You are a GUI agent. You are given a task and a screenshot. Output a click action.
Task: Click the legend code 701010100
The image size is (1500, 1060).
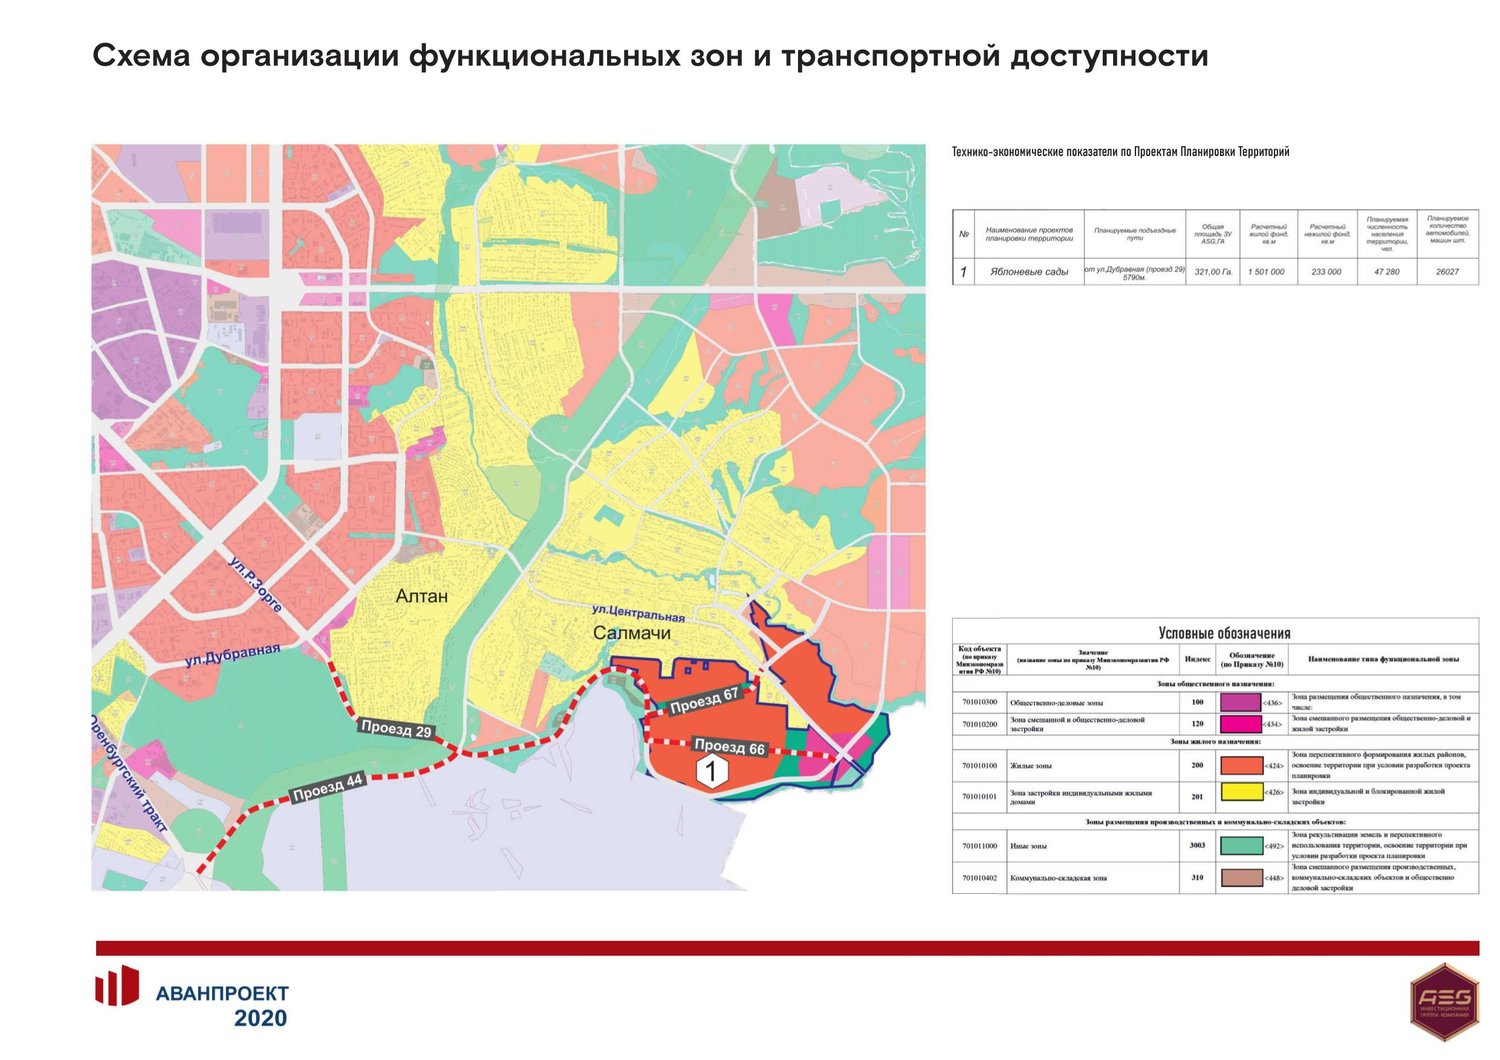coord(980,765)
